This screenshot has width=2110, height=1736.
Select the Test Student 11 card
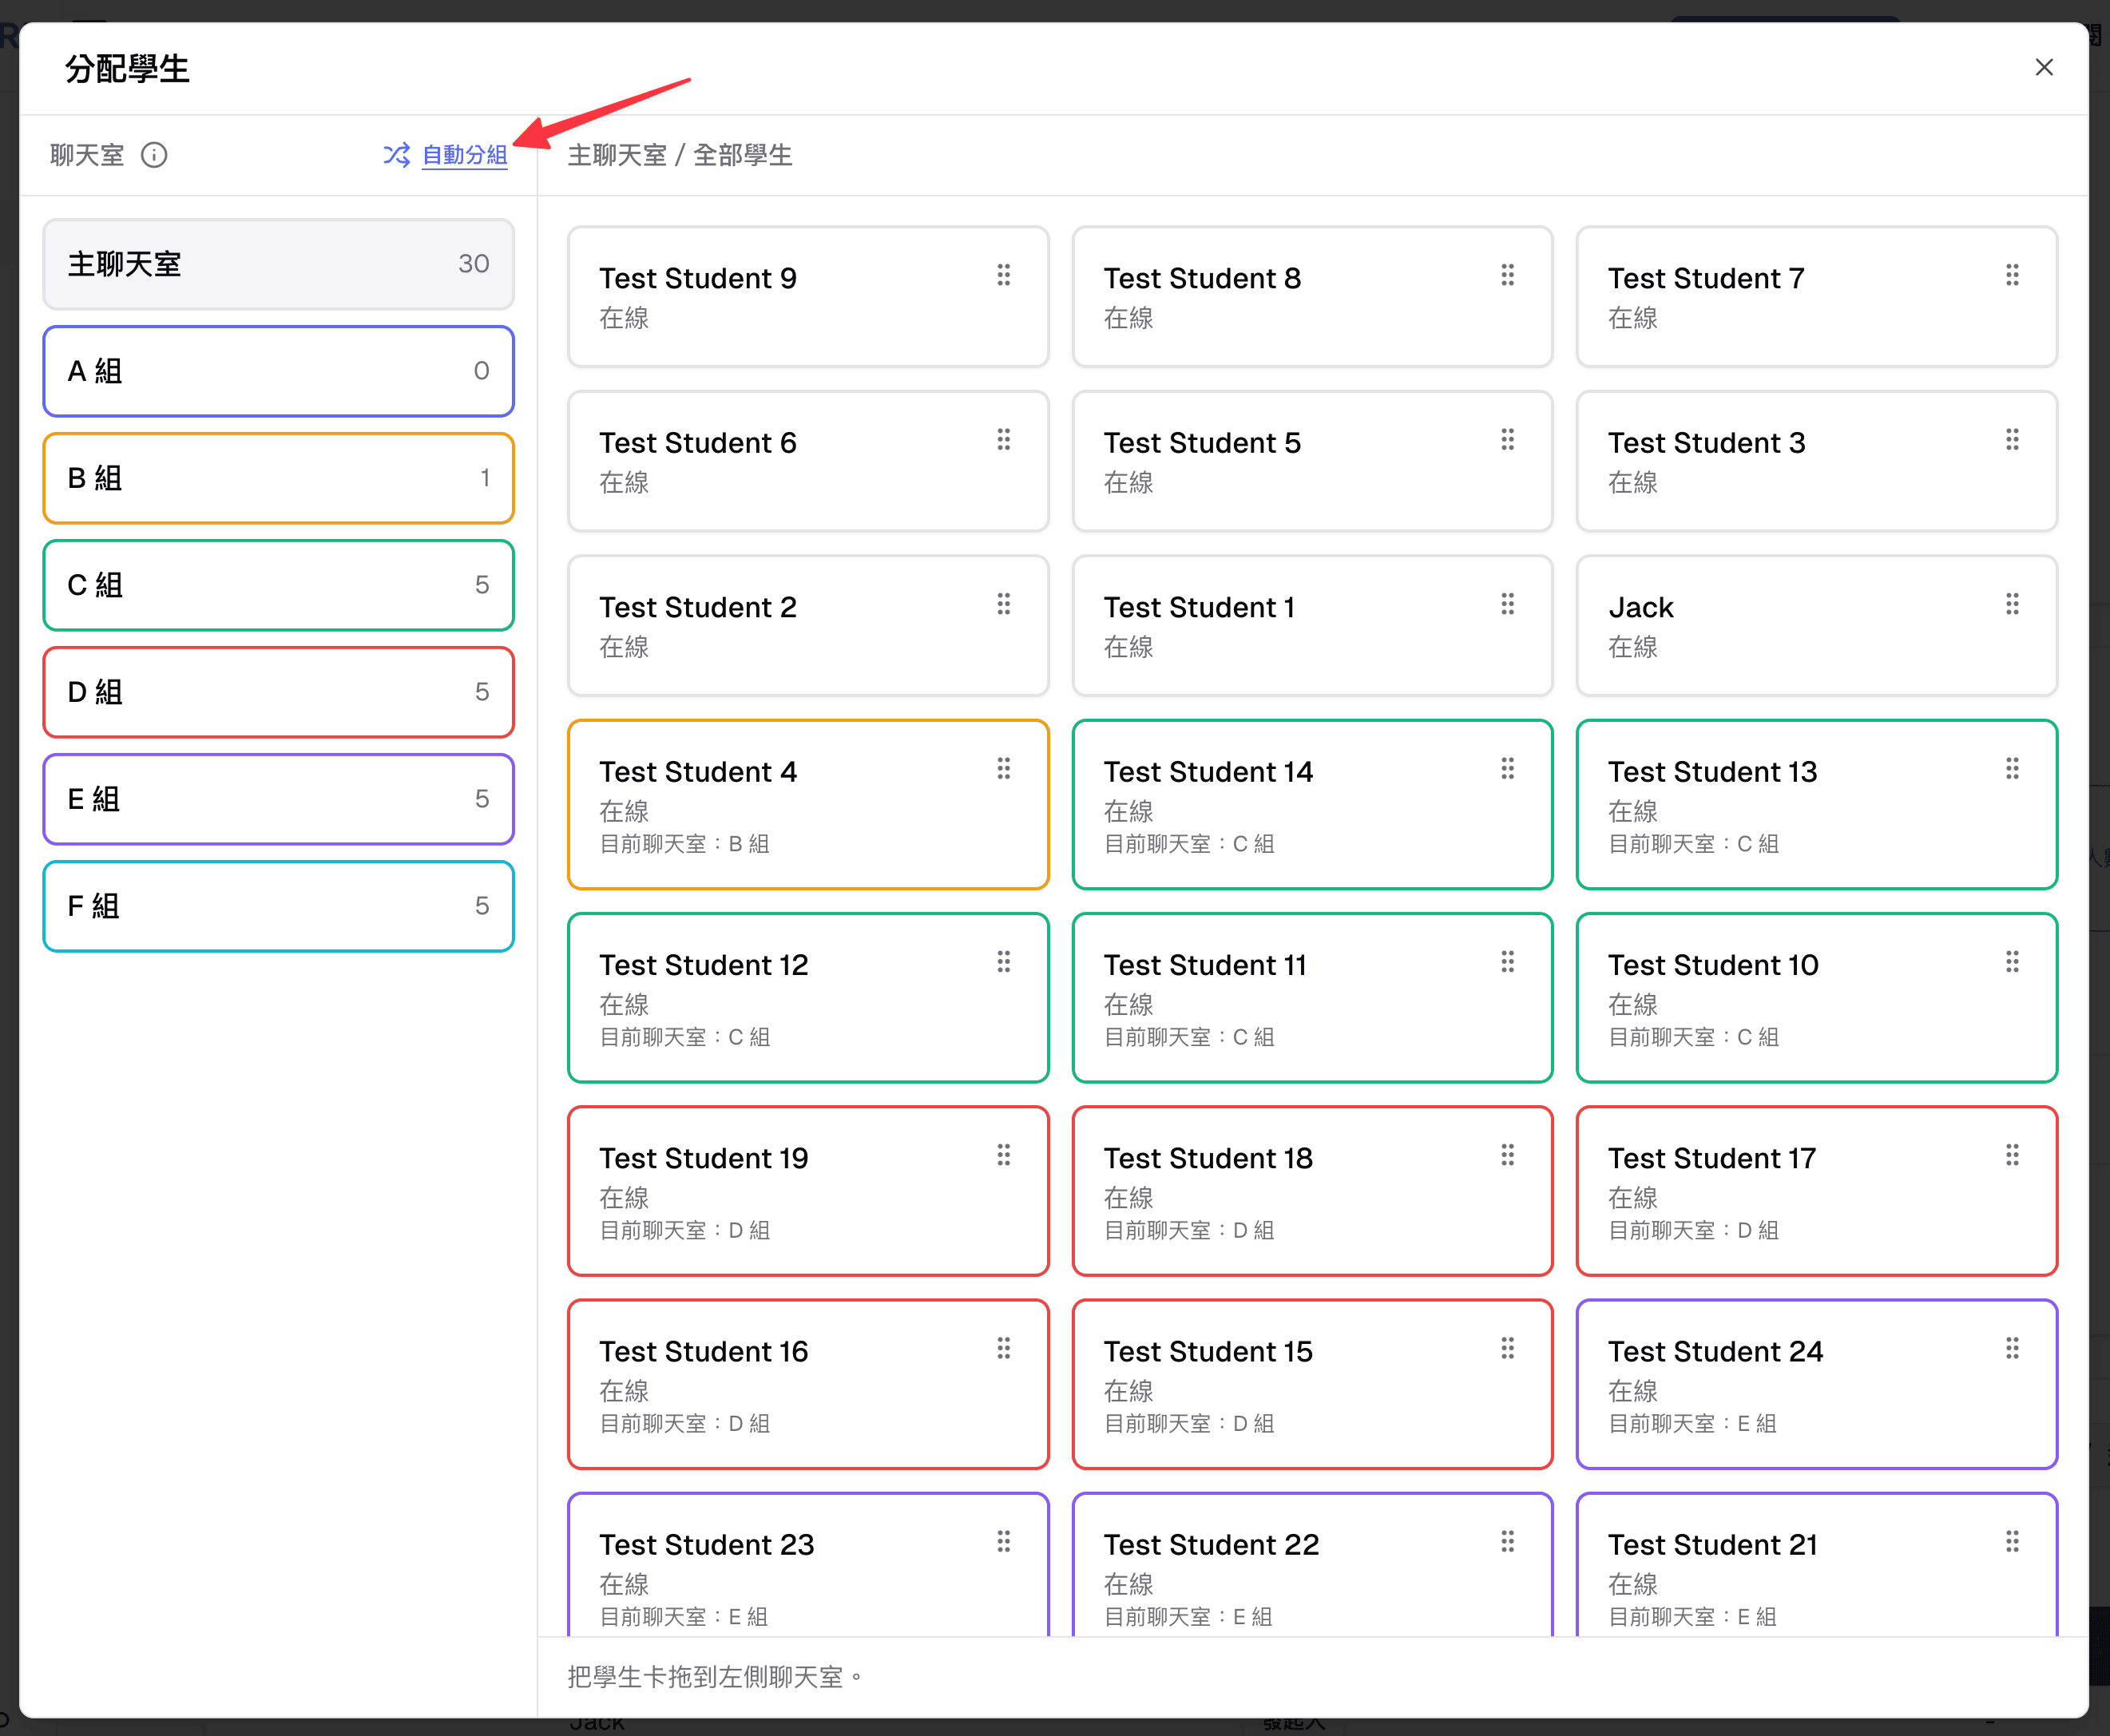pos(1312,998)
